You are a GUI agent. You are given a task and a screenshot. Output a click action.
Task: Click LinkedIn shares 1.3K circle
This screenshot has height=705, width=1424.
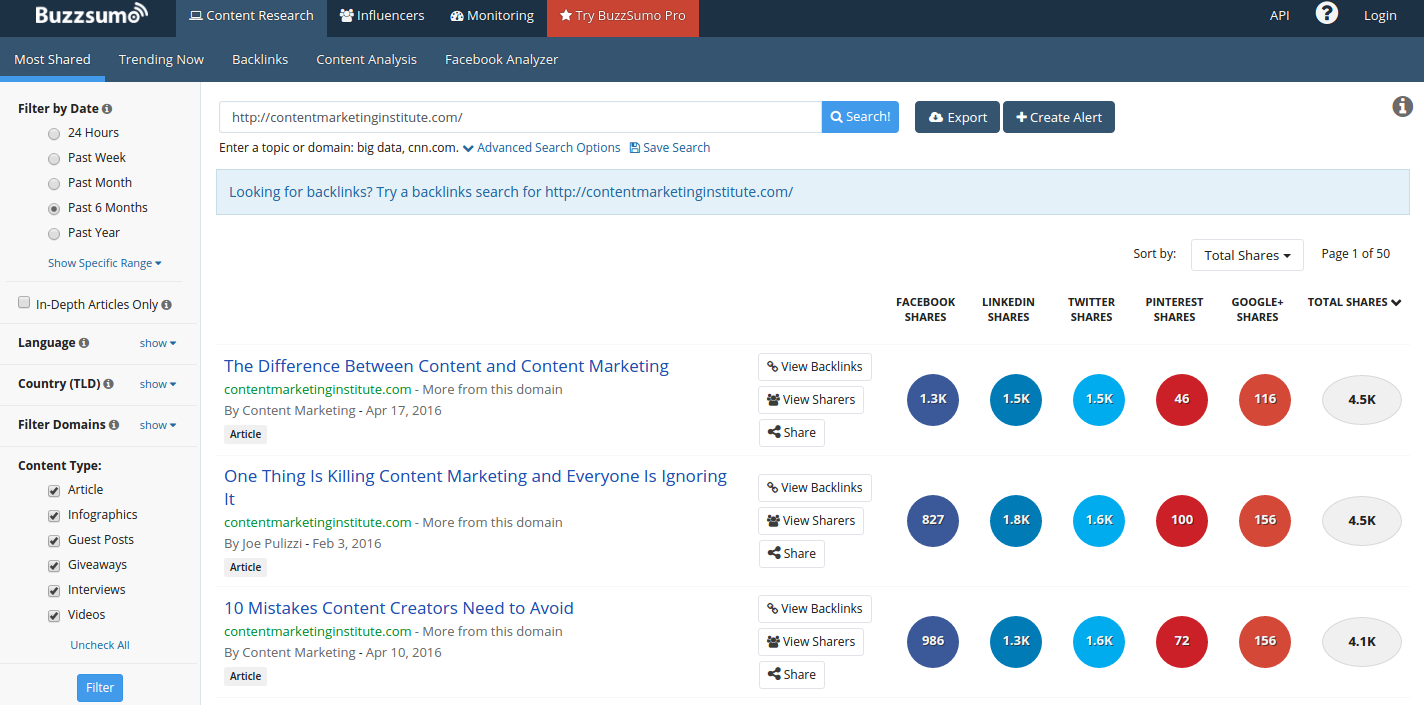[1016, 641]
